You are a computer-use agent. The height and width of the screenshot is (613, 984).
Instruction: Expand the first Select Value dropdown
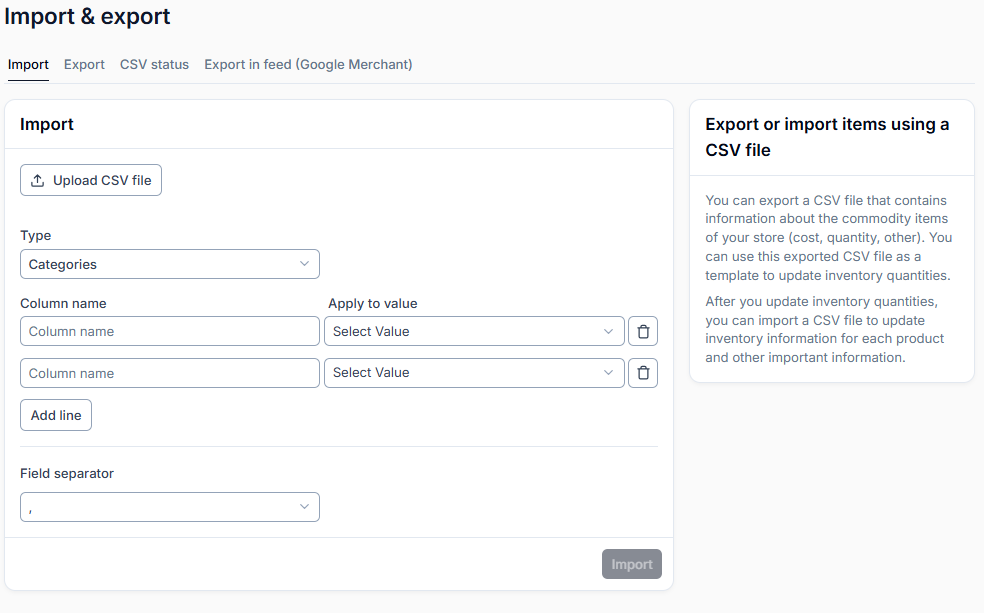point(474,331)
